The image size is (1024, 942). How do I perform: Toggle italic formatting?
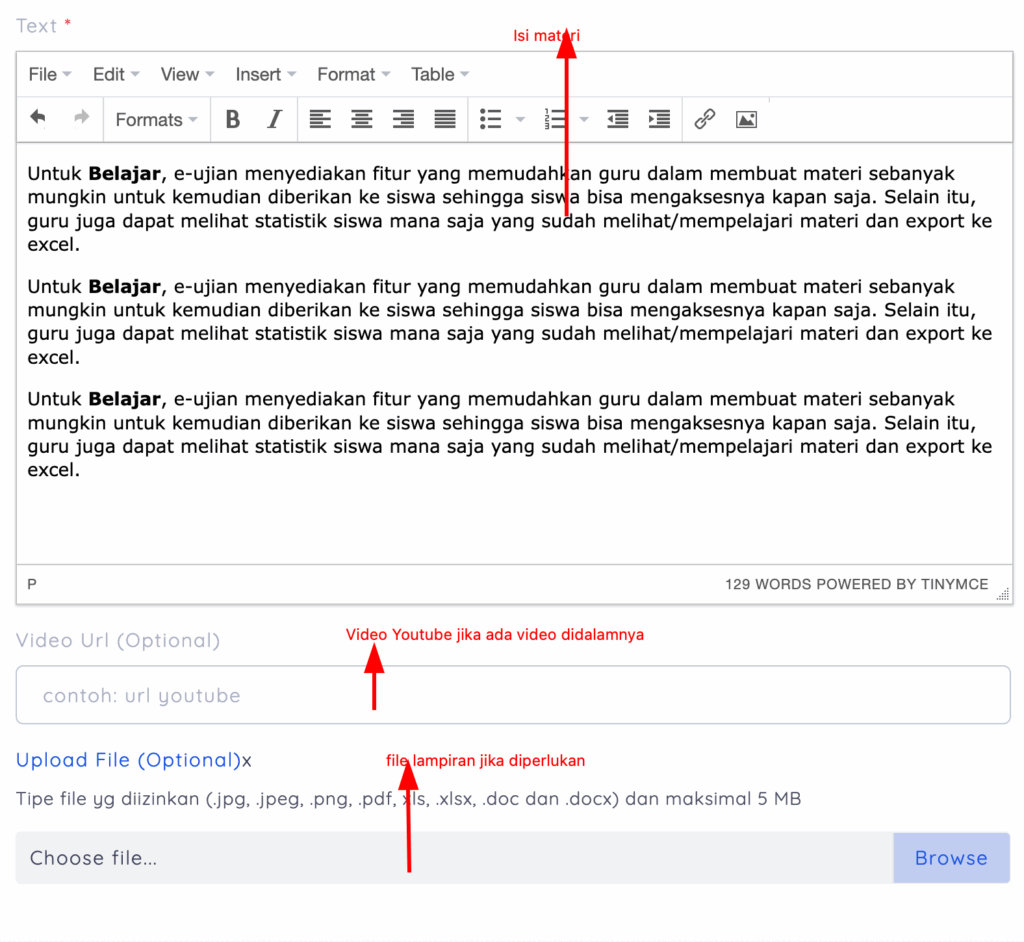274,120
